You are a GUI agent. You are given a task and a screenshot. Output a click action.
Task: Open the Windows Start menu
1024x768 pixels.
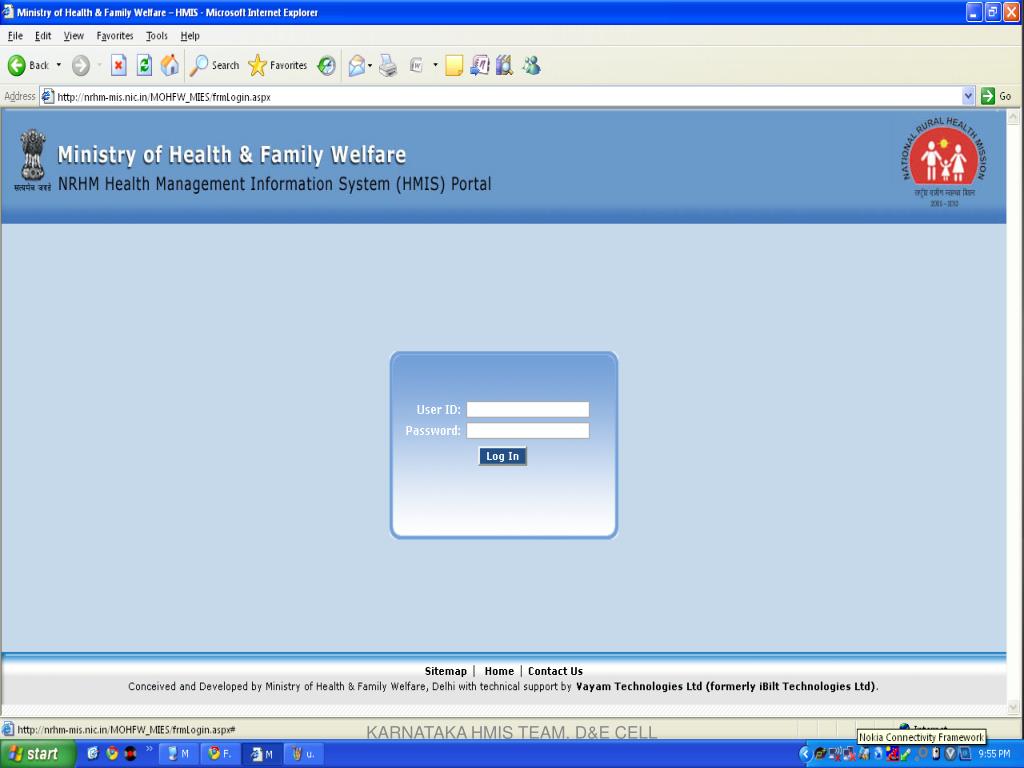pos(38,754)
